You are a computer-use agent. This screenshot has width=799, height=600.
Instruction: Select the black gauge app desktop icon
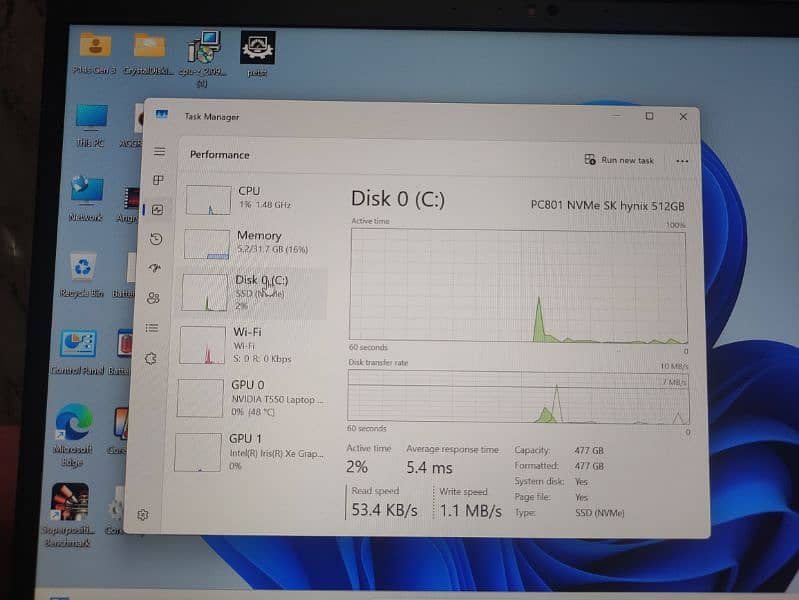coord(258,55)
